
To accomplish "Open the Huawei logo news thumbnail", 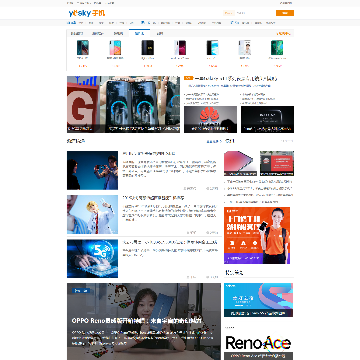I will point(210,119).
